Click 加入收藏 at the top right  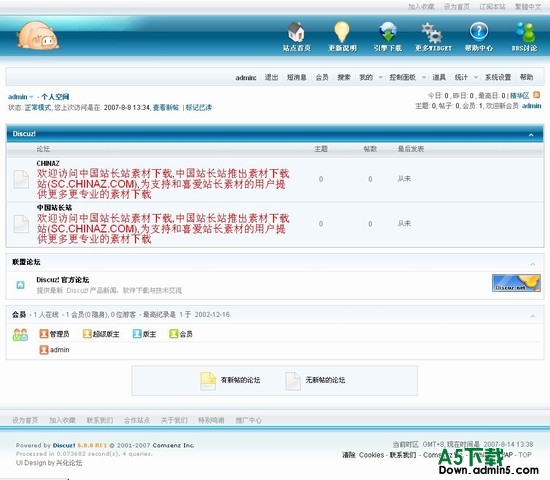coord(421,7)
